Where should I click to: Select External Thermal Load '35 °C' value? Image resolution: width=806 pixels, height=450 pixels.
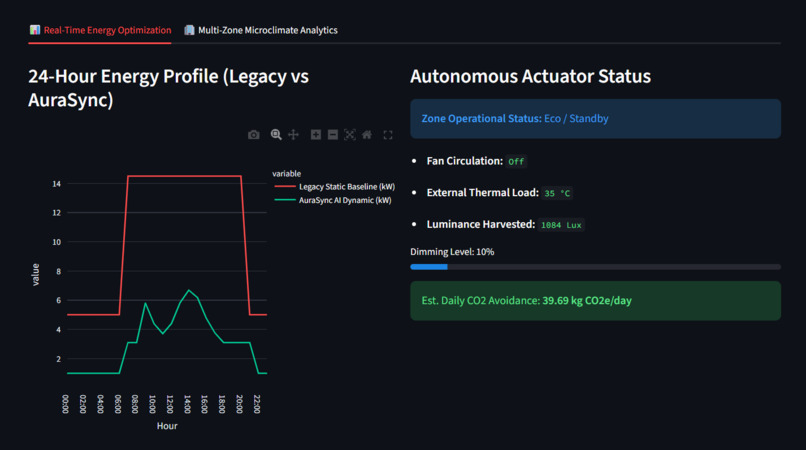(x=557, y=193)
